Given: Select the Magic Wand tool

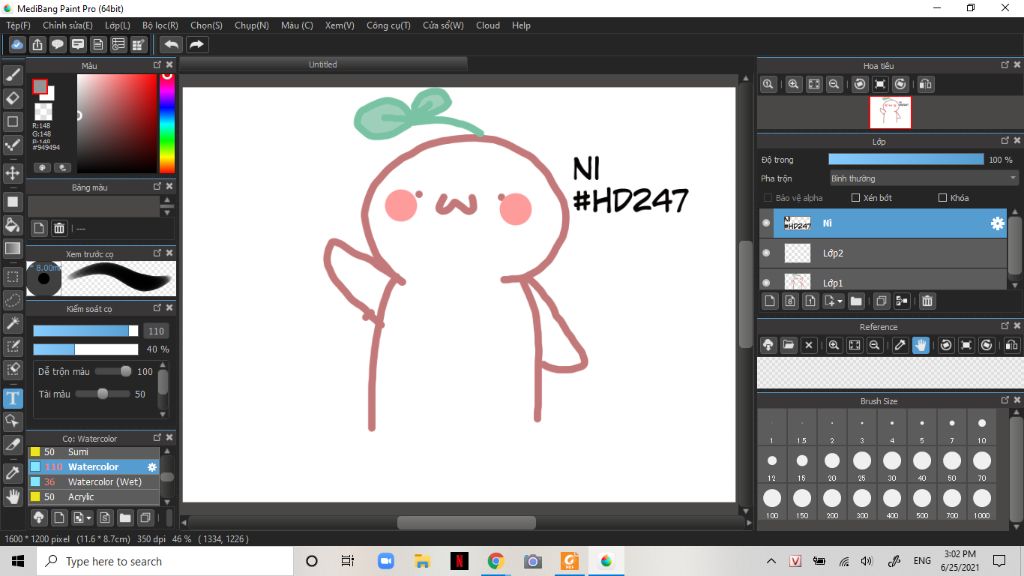Looking at the screenshot, I should coord(12,323).
